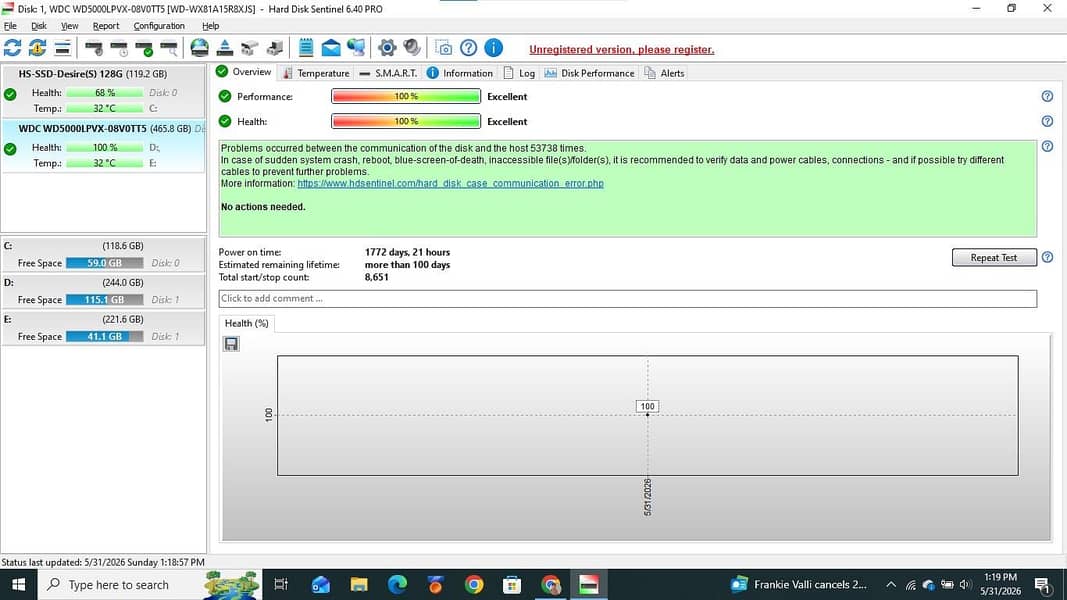Click the blue envelope email icon
Image resolution: width=1067 pixels, height=600 pixels.
[331, 48]
